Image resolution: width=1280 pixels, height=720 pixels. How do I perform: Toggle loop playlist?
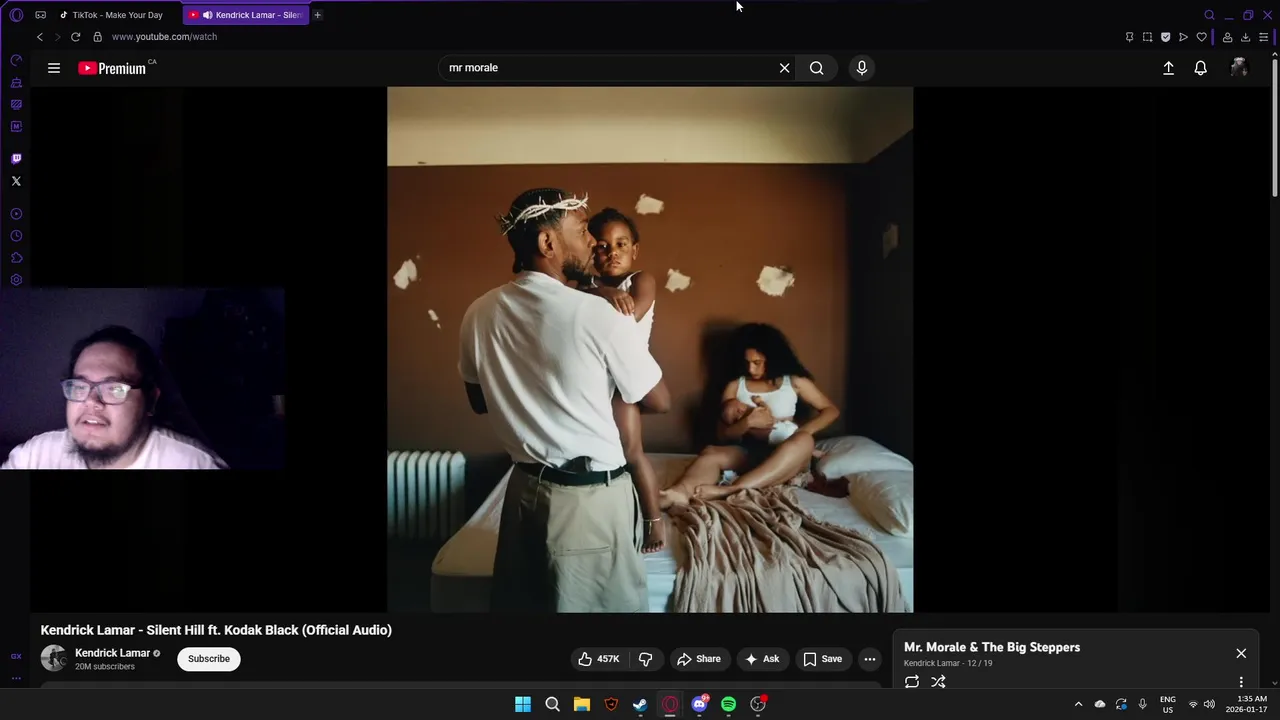[912, 682]
